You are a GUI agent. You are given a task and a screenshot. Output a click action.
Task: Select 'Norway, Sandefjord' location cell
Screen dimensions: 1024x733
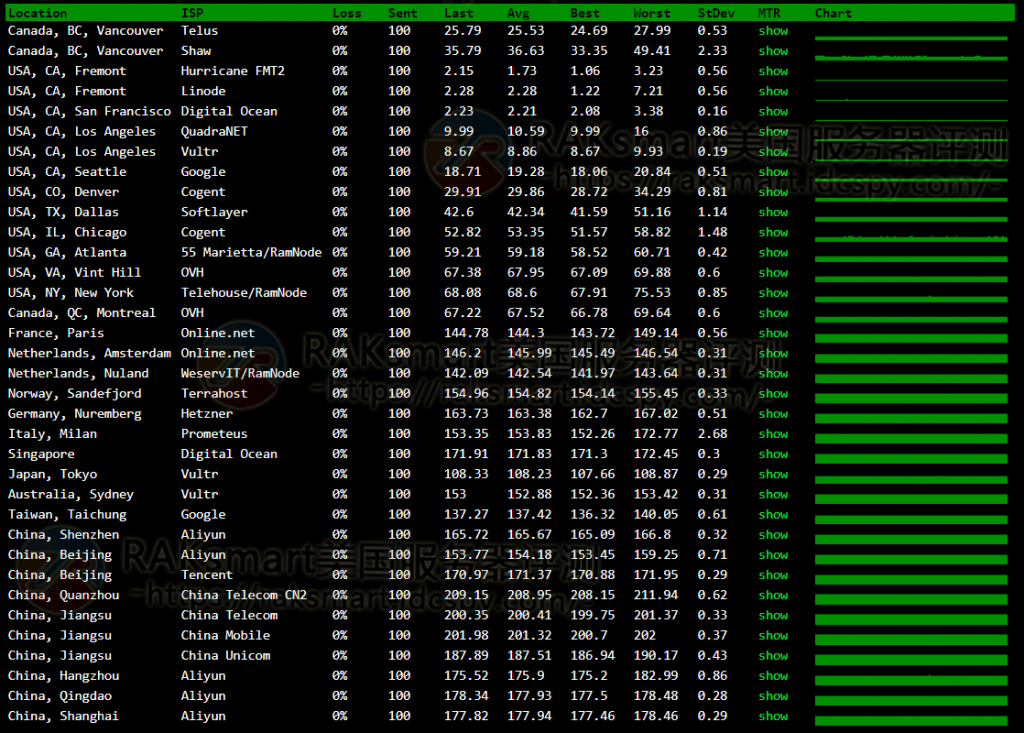pyautogui.click(x=74, y=394)
